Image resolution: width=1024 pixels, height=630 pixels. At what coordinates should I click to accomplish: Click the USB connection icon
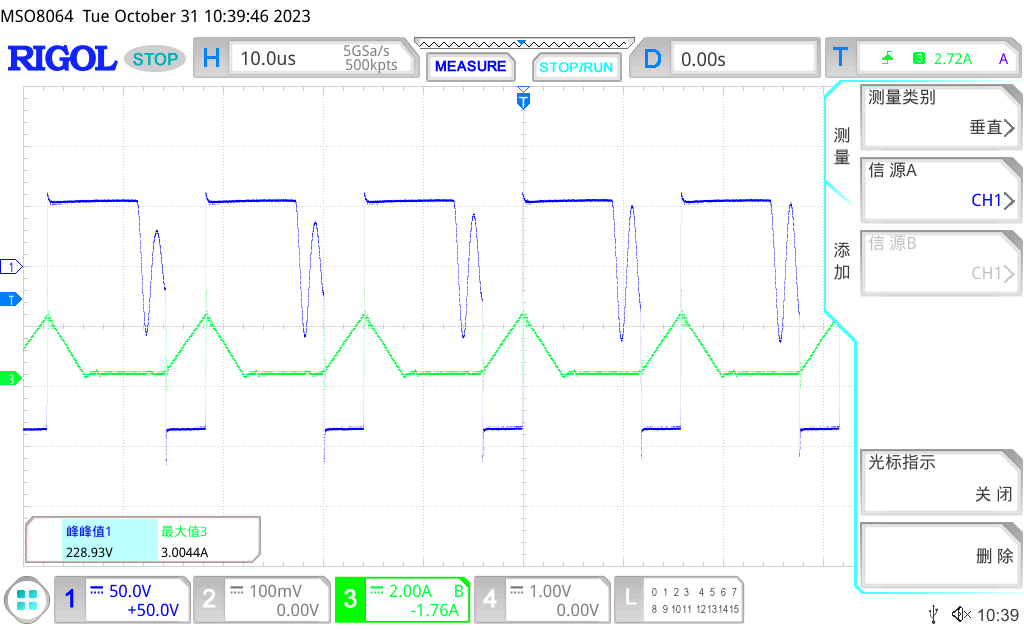click(x=933, y=614)
